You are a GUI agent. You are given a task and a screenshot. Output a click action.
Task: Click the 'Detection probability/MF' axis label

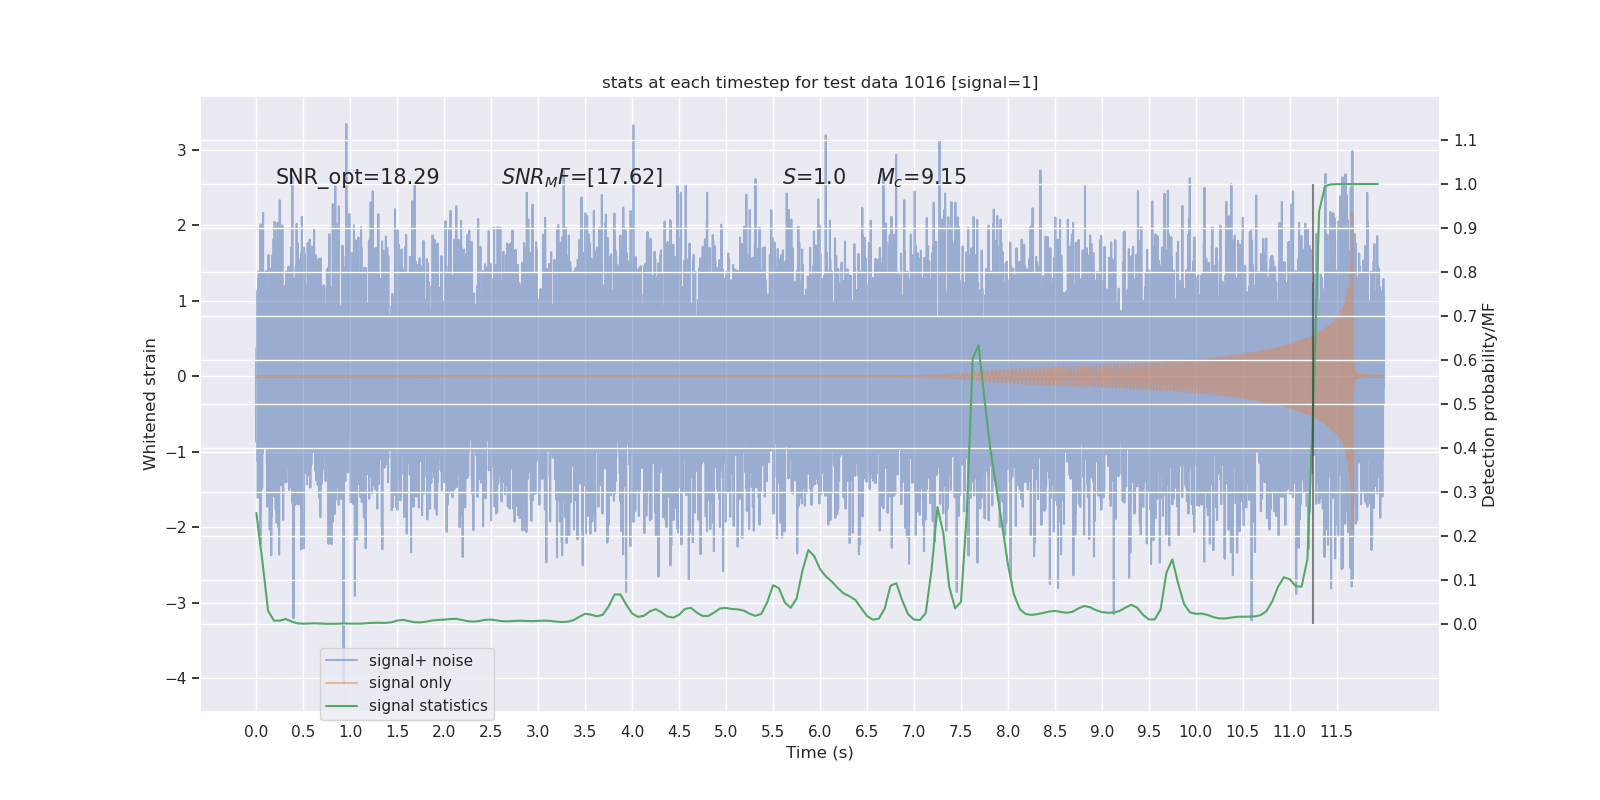coord(1489,404)
